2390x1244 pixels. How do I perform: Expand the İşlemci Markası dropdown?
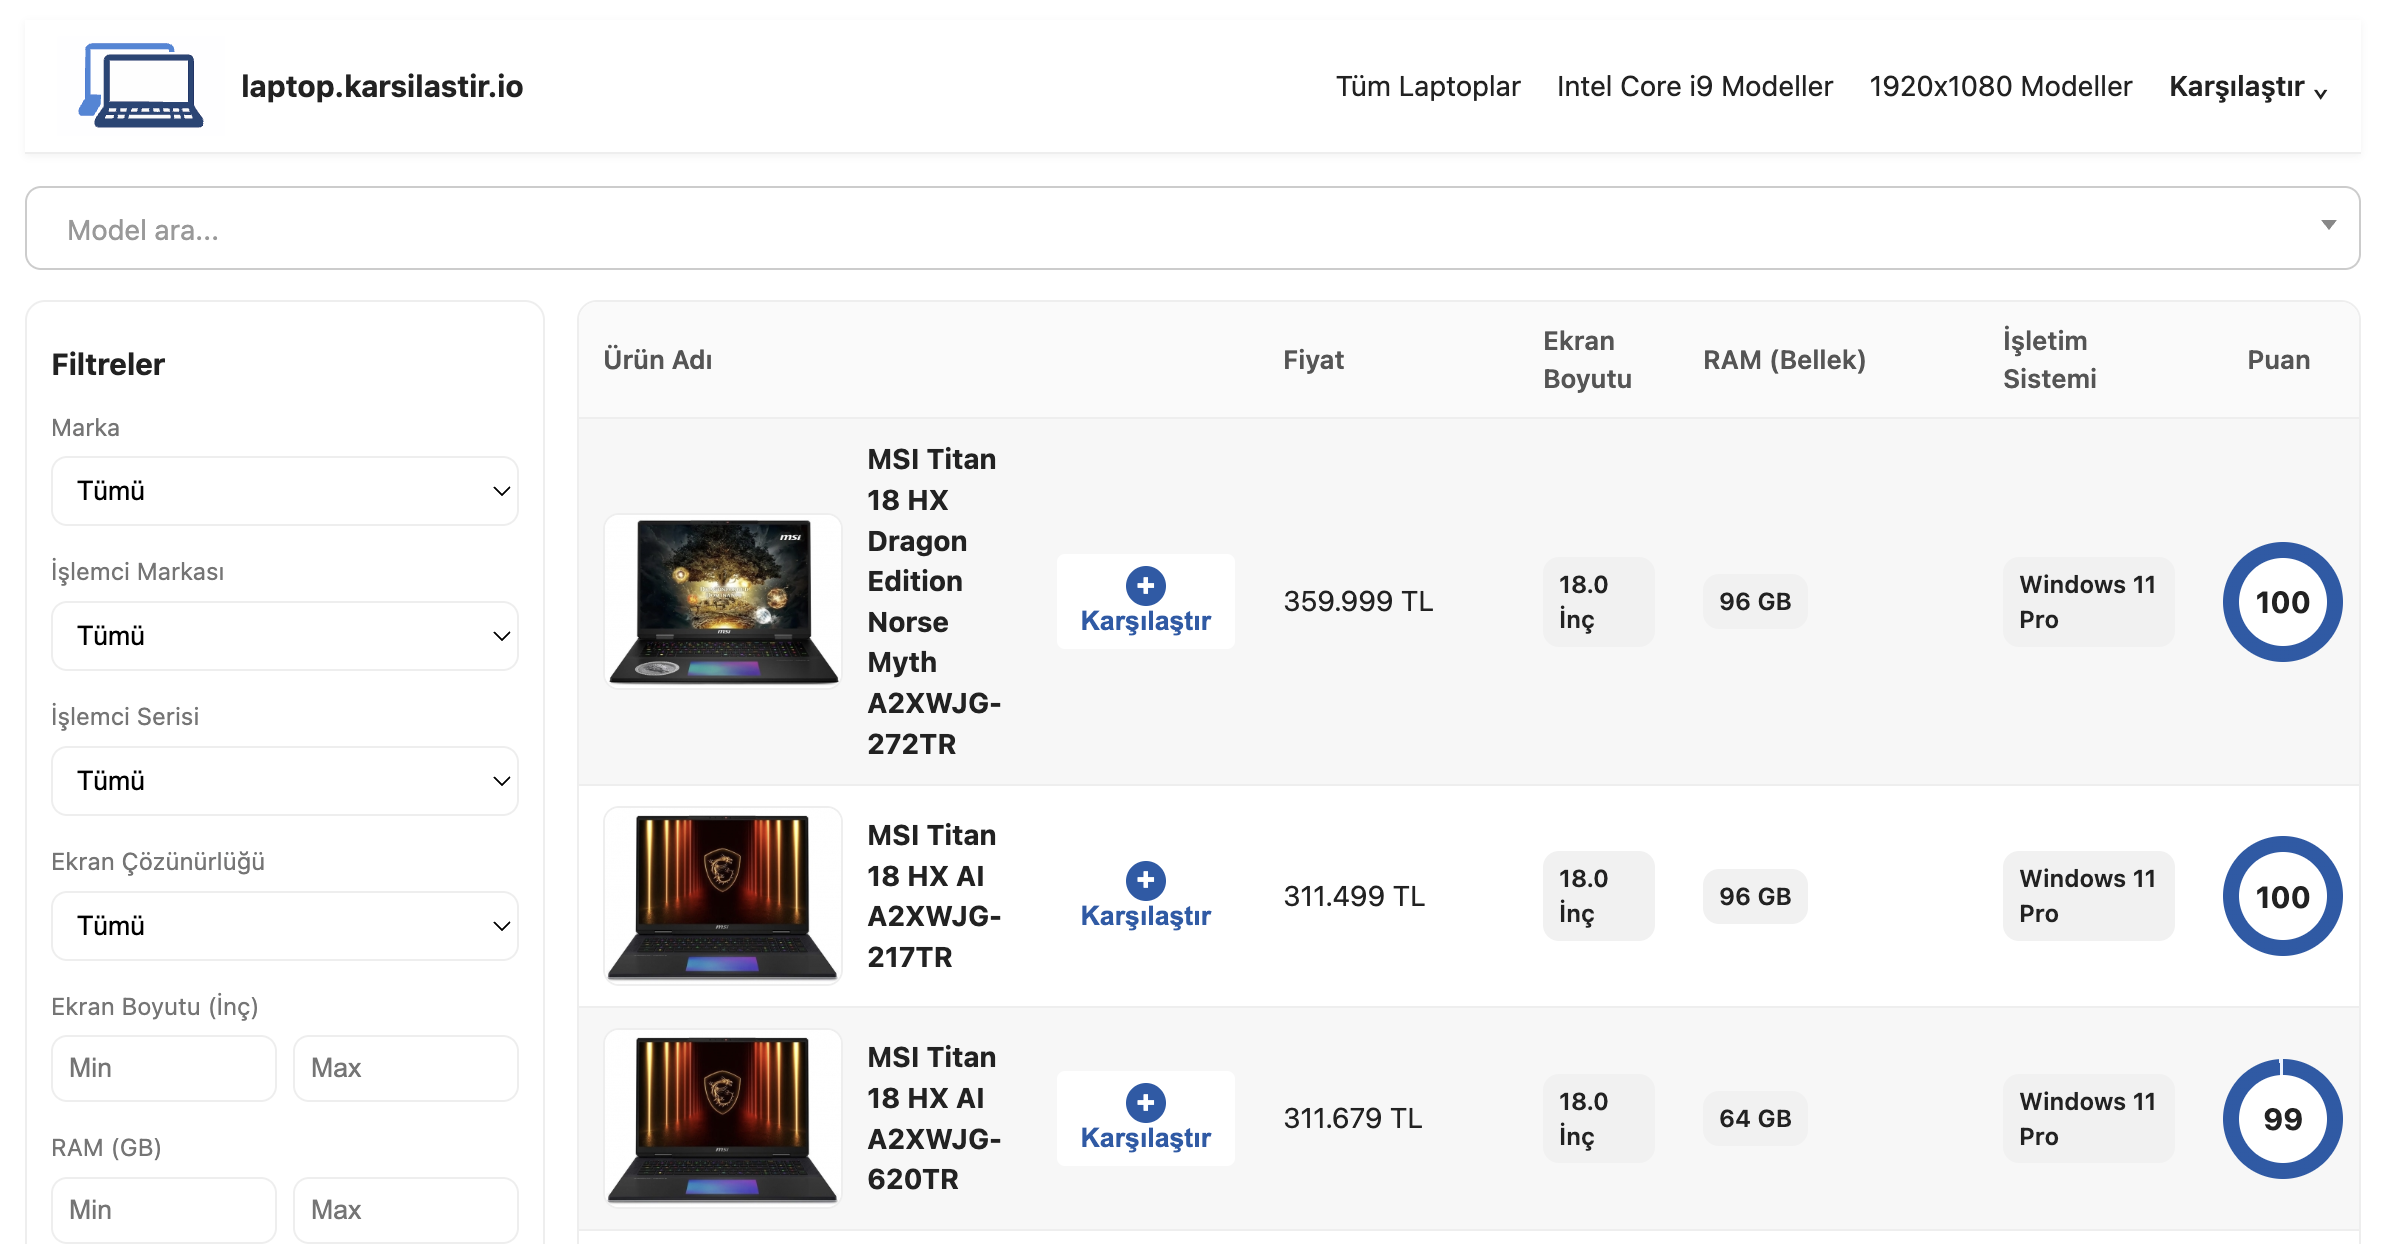point(285,636)
